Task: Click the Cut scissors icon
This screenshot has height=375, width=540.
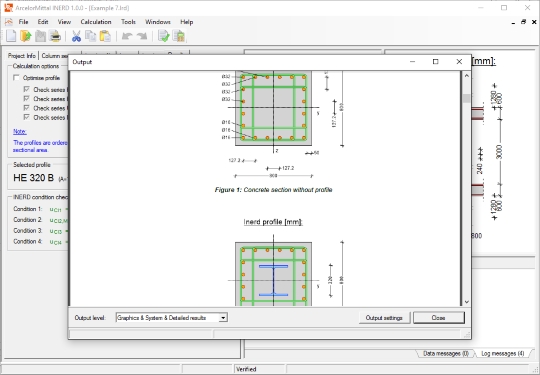Action: (76, 36)
